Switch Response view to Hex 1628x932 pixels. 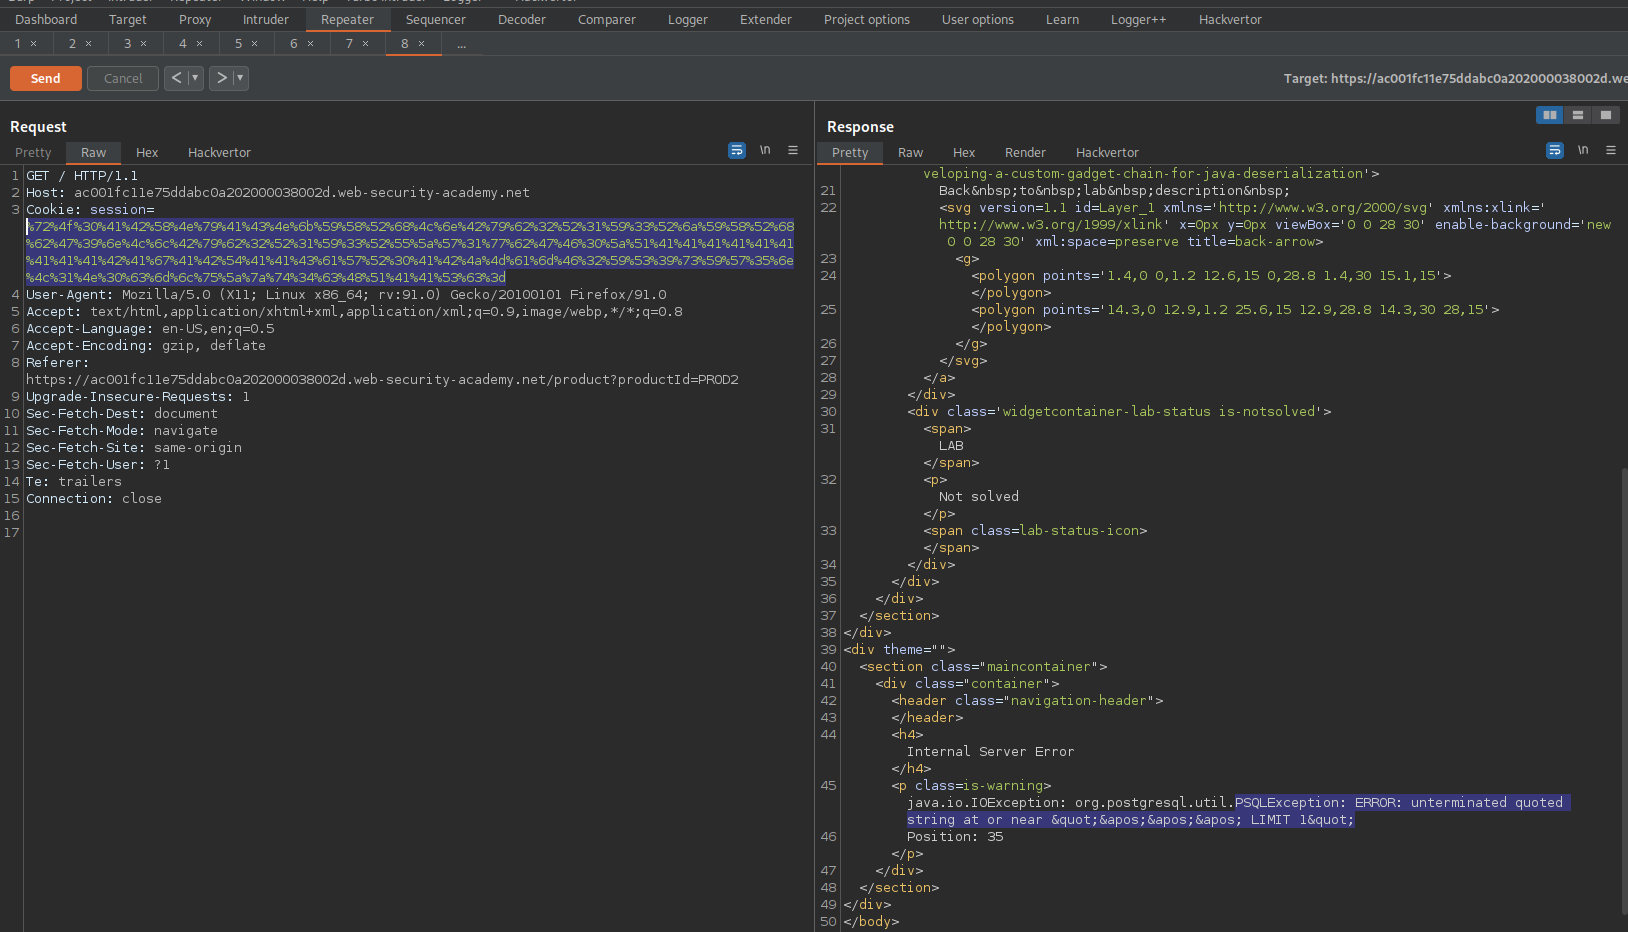pos(964,152)
